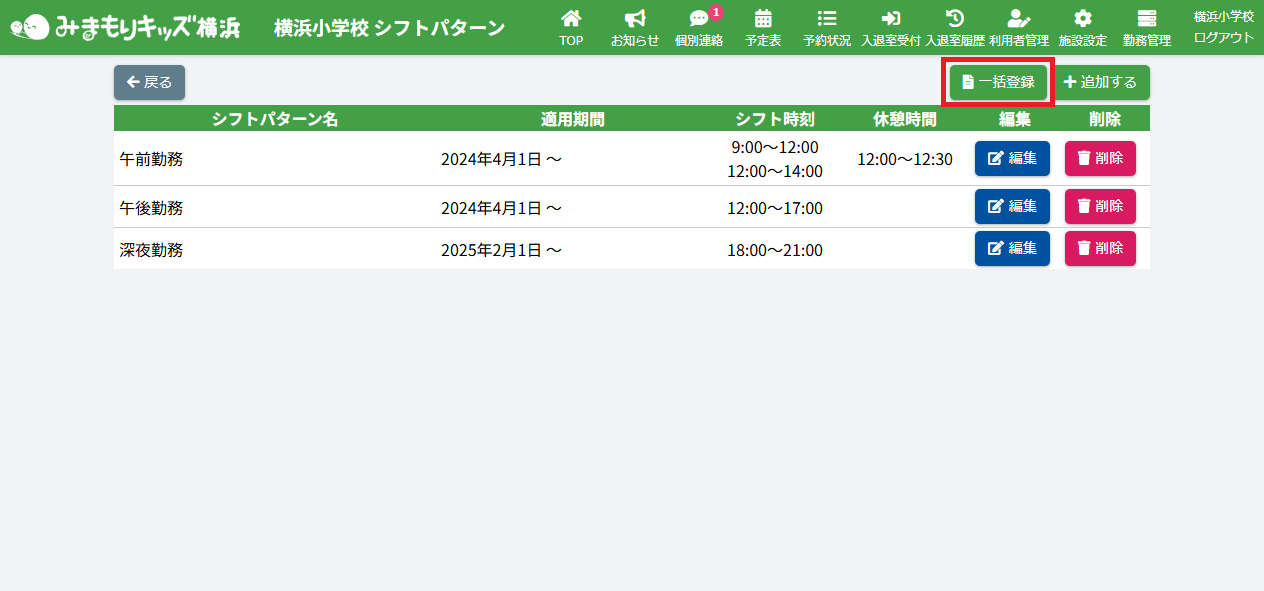Edit the 午前勤務 shift pattern
The width and height of the screenshot is (1264, 591).
pyautogui.click(x=1012, y=158)
